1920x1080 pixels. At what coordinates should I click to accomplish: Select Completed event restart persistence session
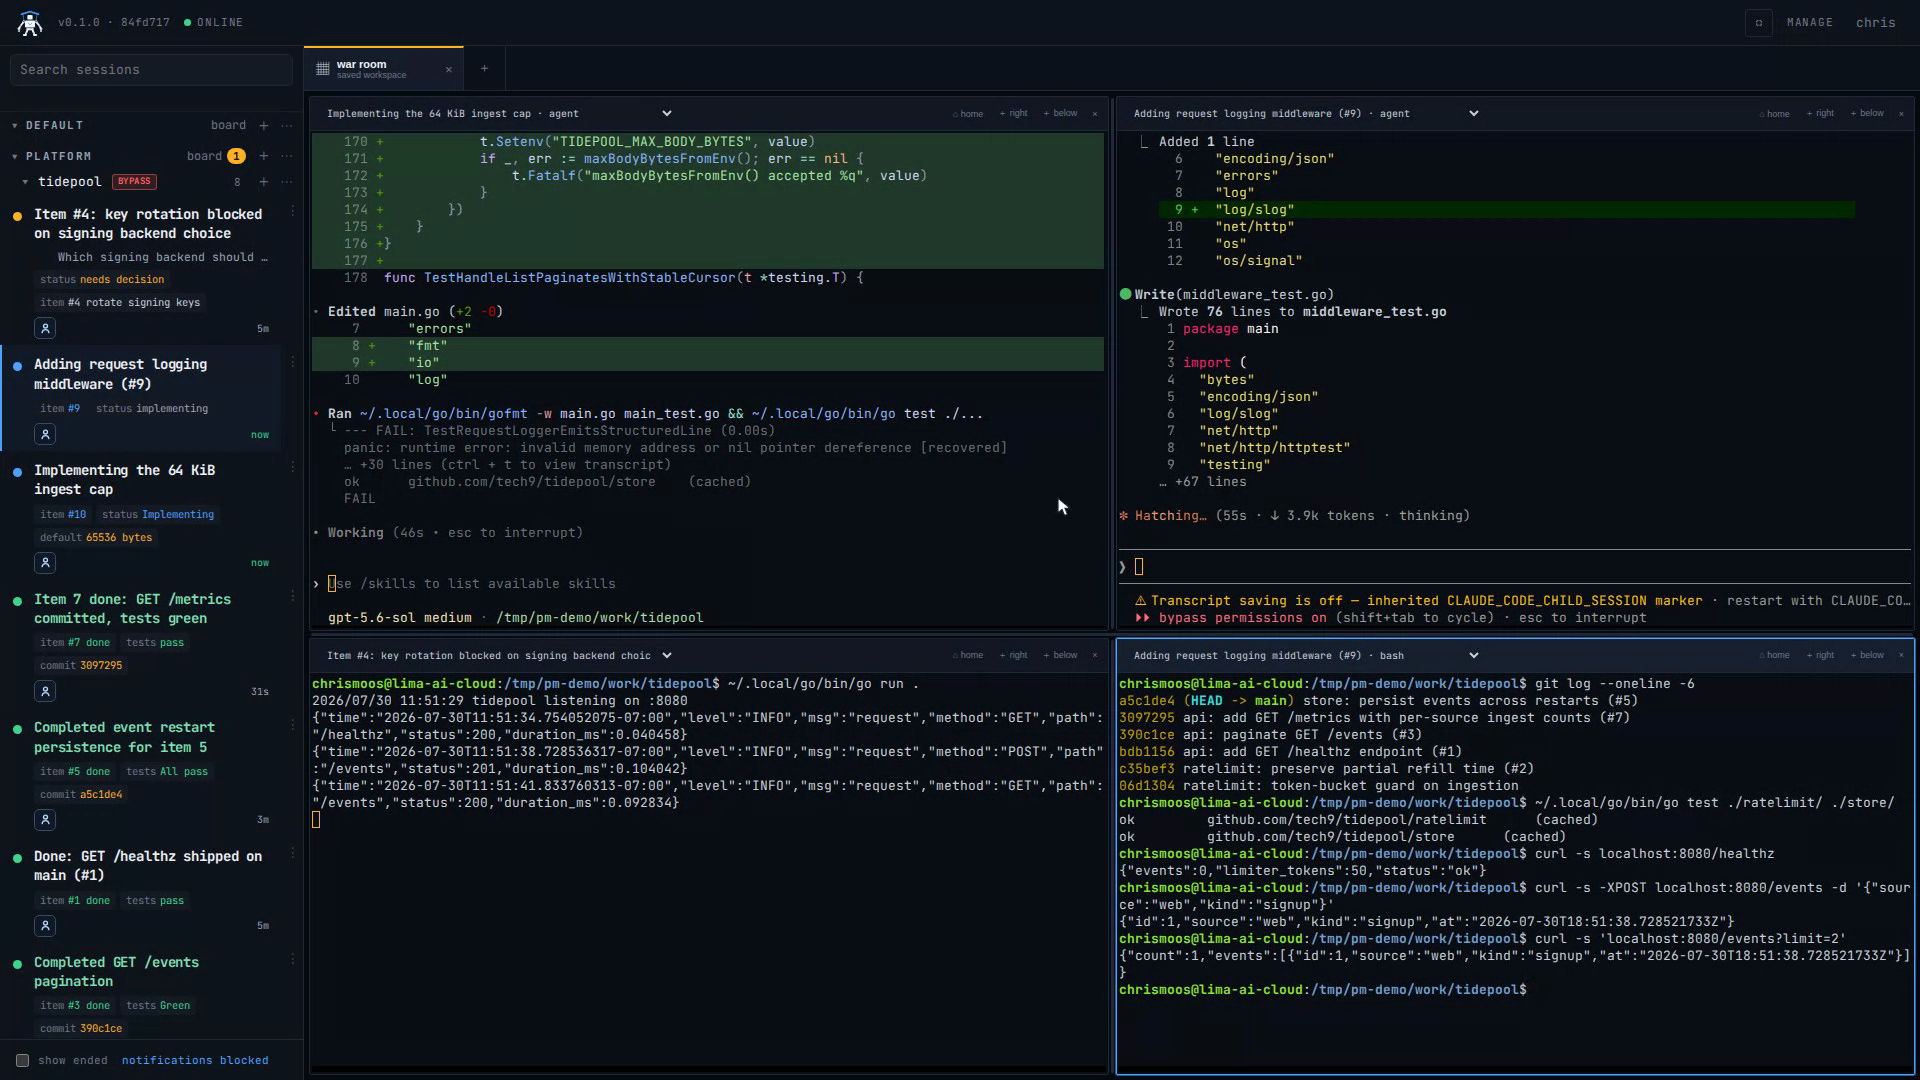[x=125, y=738]
